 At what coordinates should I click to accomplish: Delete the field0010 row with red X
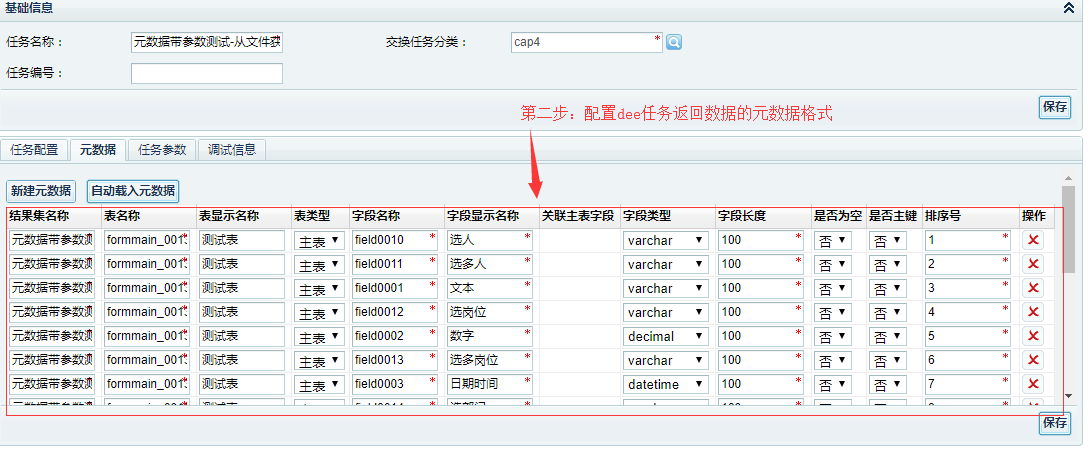pos(1033,240)
